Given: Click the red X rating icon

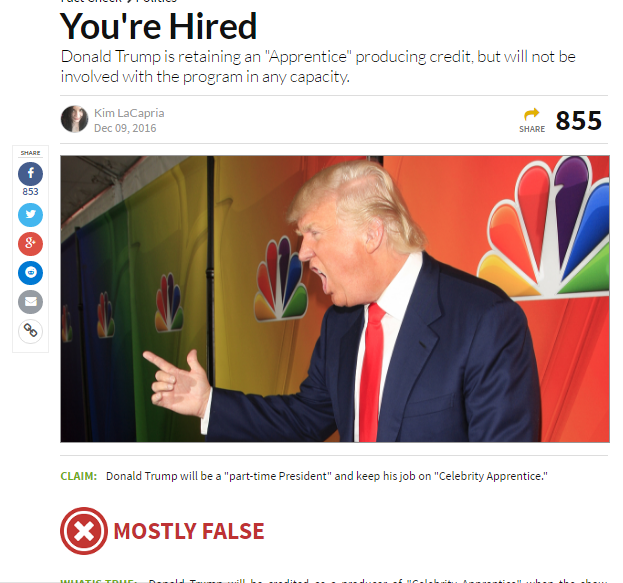Looking at the screenshot, I should [84, 531].
